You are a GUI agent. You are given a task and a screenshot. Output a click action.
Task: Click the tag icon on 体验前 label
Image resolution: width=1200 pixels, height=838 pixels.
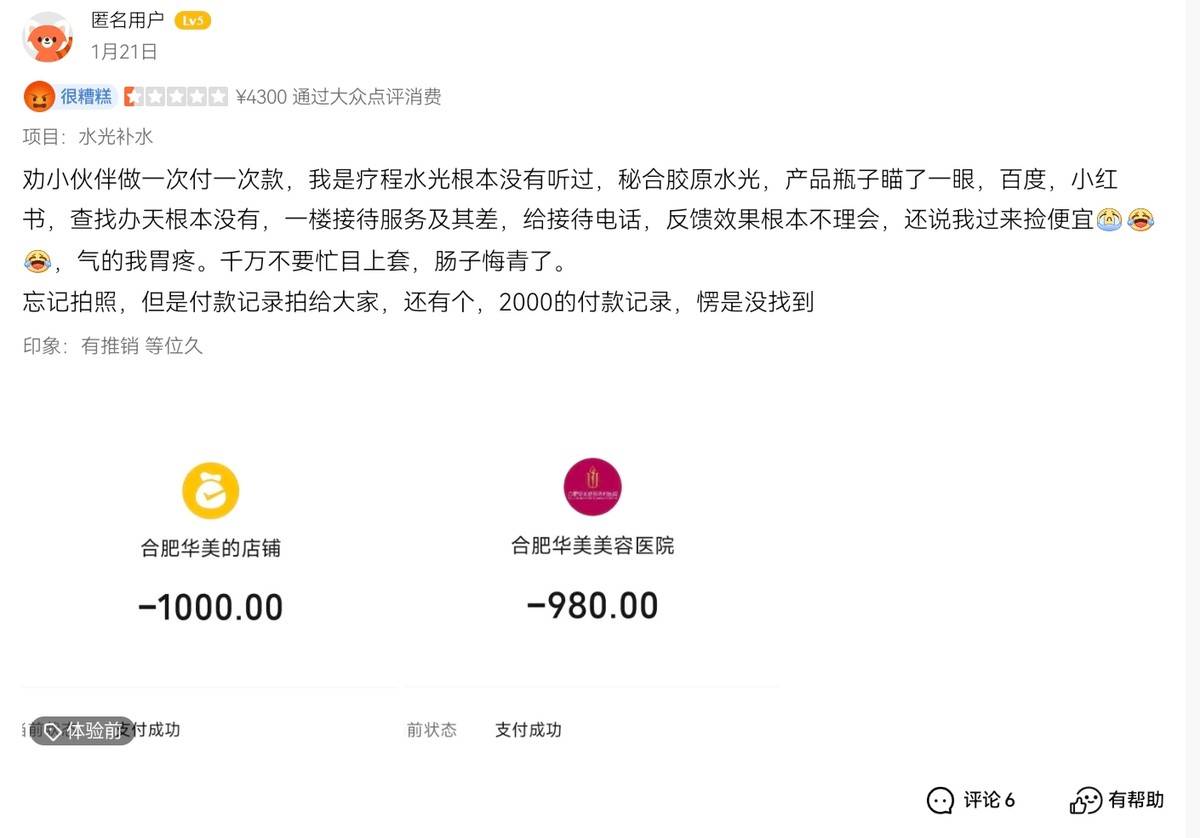click(53, 731)
